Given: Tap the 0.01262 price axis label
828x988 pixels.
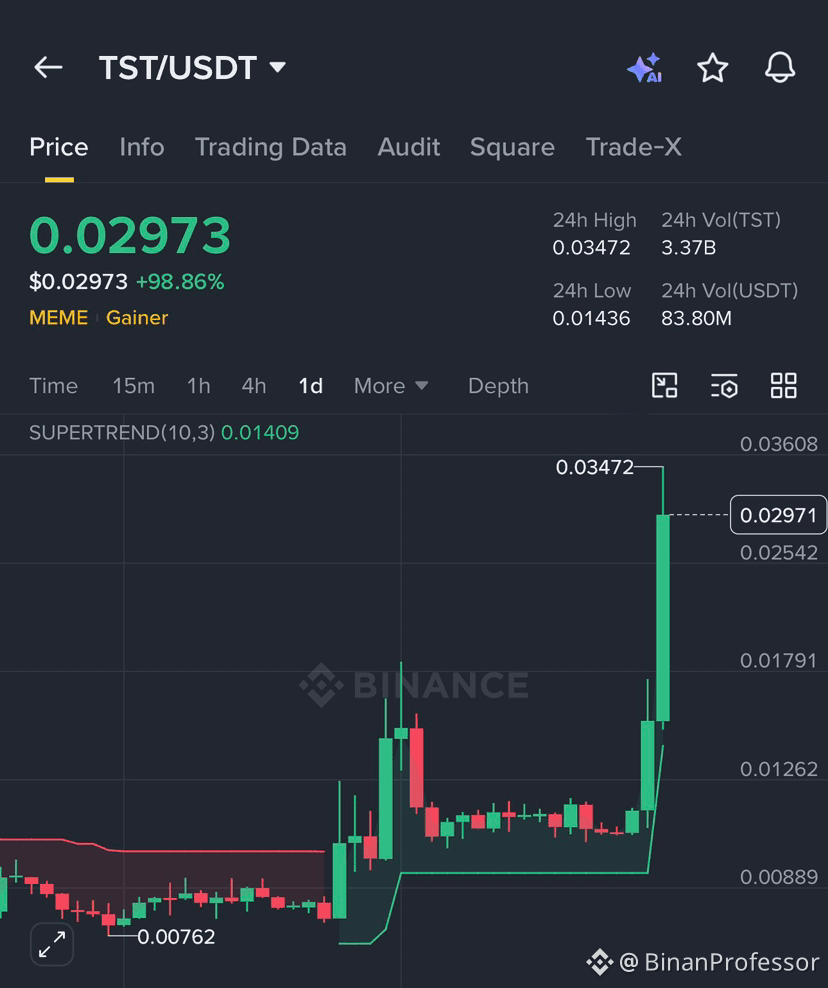Looking at the screenshot, I should [x=779, y=769].
